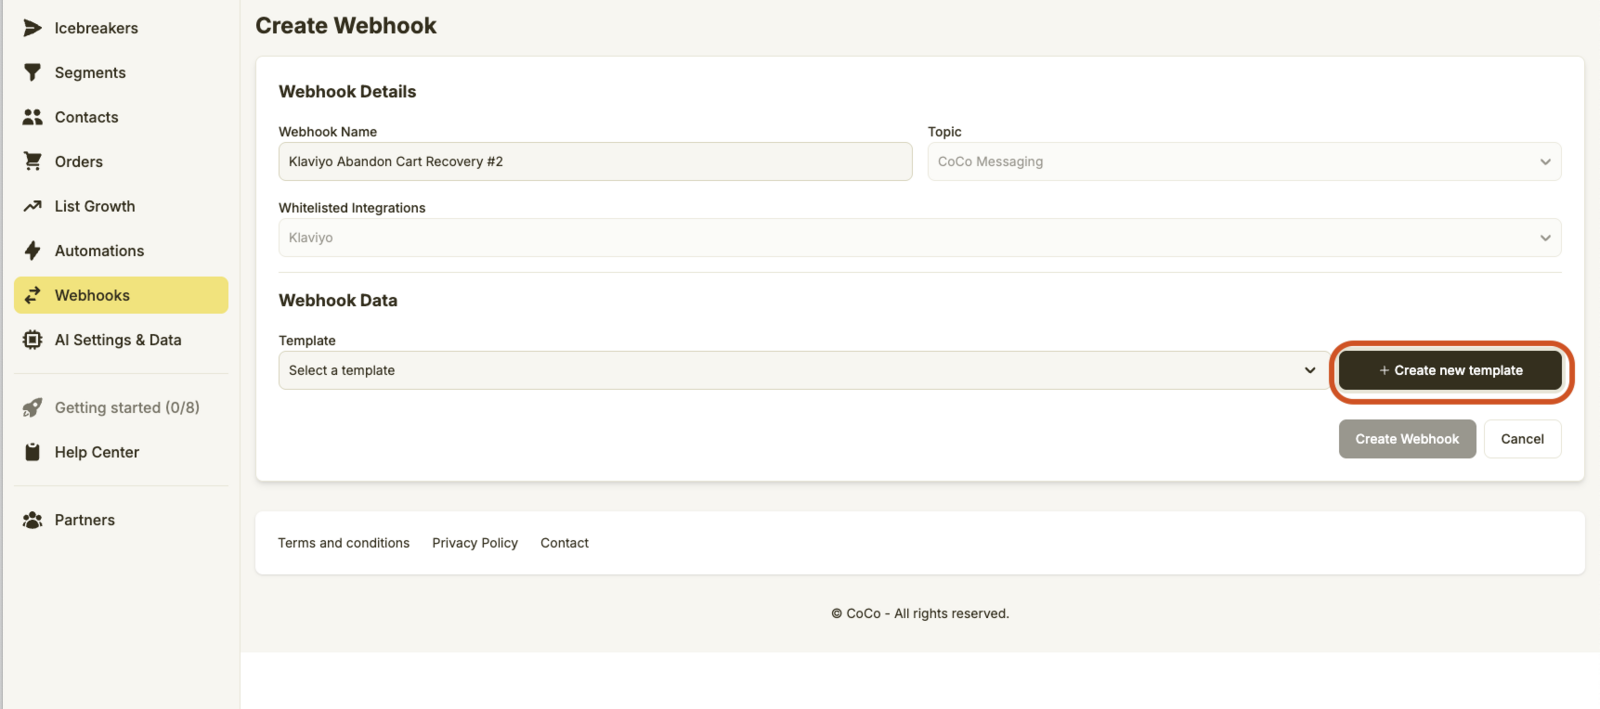Image resolution: width=1600 pixels, height=709 pixels.
Task: Expand the Topic dropdown
Action: pos(1243,162)
